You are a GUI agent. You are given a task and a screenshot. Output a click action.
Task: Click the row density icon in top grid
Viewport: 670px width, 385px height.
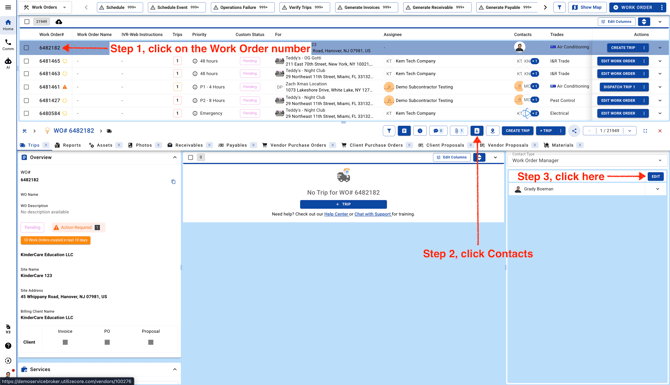click(644, 21)
